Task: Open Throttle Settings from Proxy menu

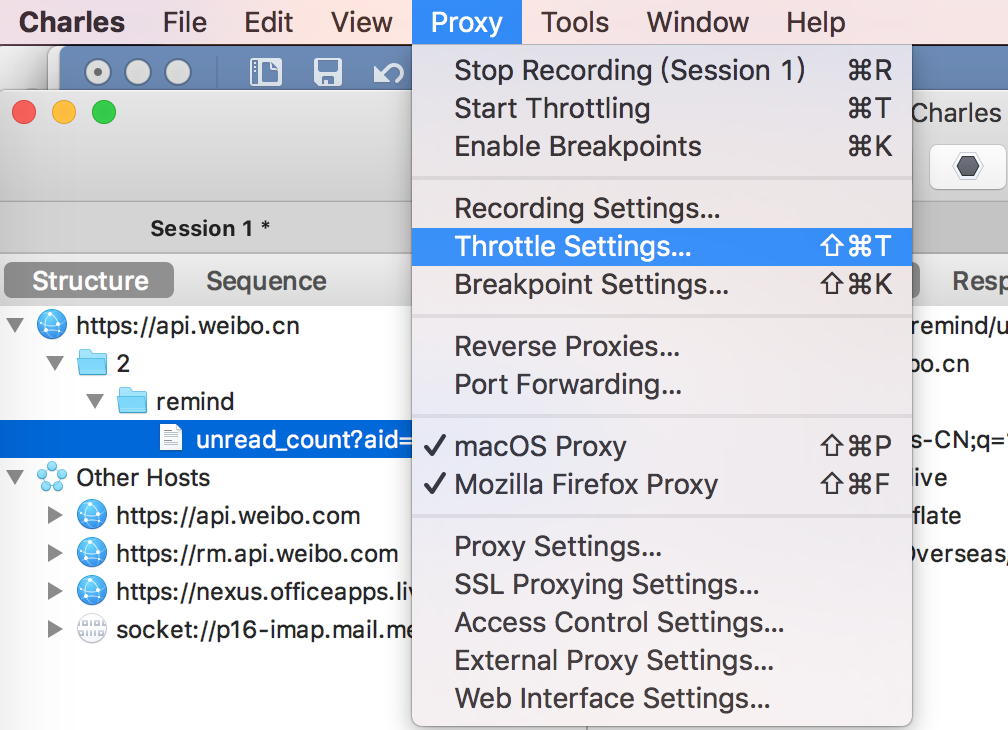Action: [572, 246]
